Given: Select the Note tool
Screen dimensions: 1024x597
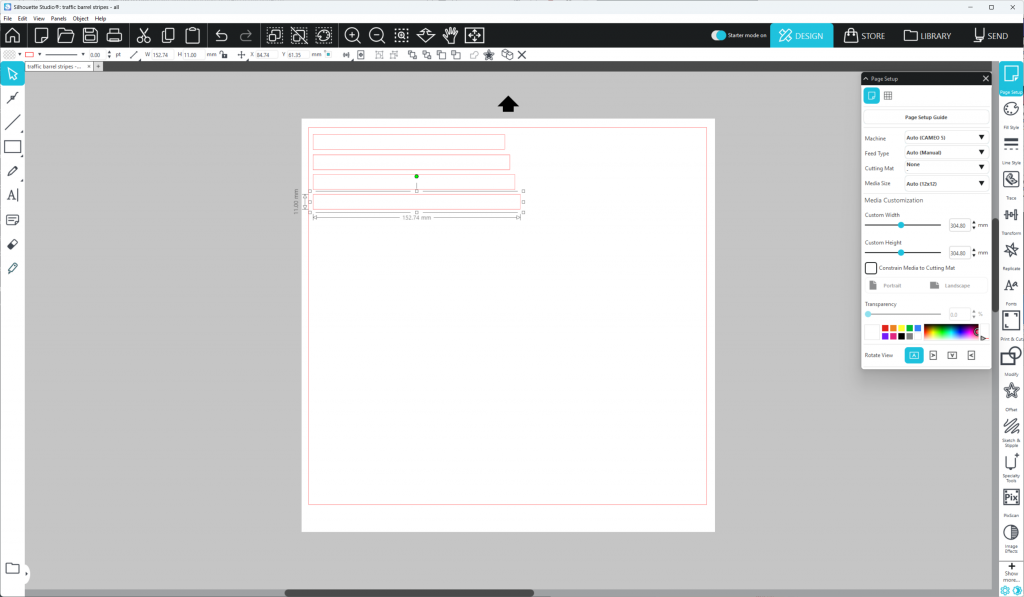Looking at the screenshot, I should pos(12,220).
